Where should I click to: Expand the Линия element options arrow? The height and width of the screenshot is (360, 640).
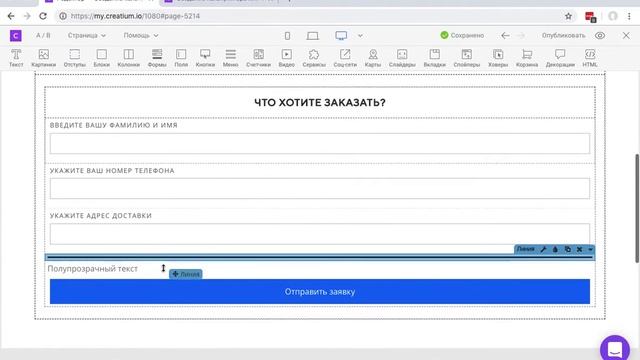(590, 249)
